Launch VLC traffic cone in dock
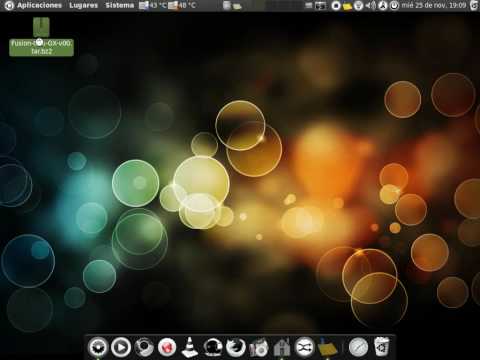 [189, 347]
